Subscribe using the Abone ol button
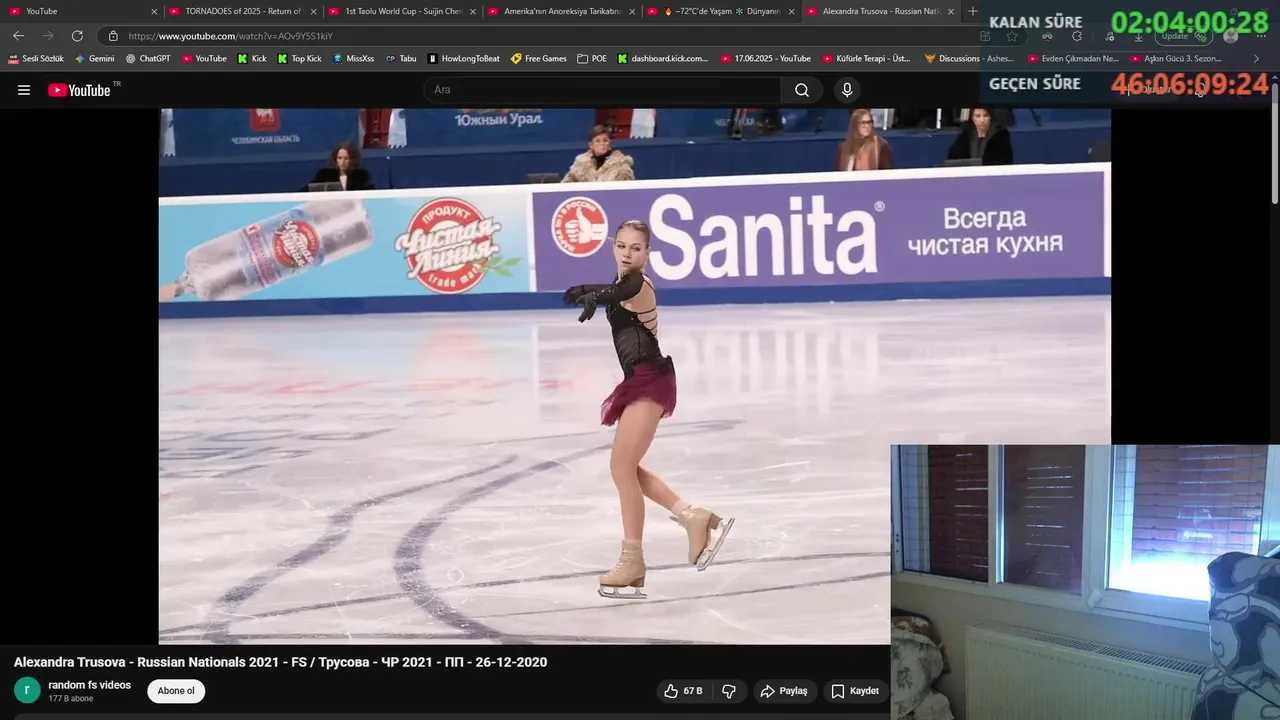 pyautogui.click(x=176, y=691)
